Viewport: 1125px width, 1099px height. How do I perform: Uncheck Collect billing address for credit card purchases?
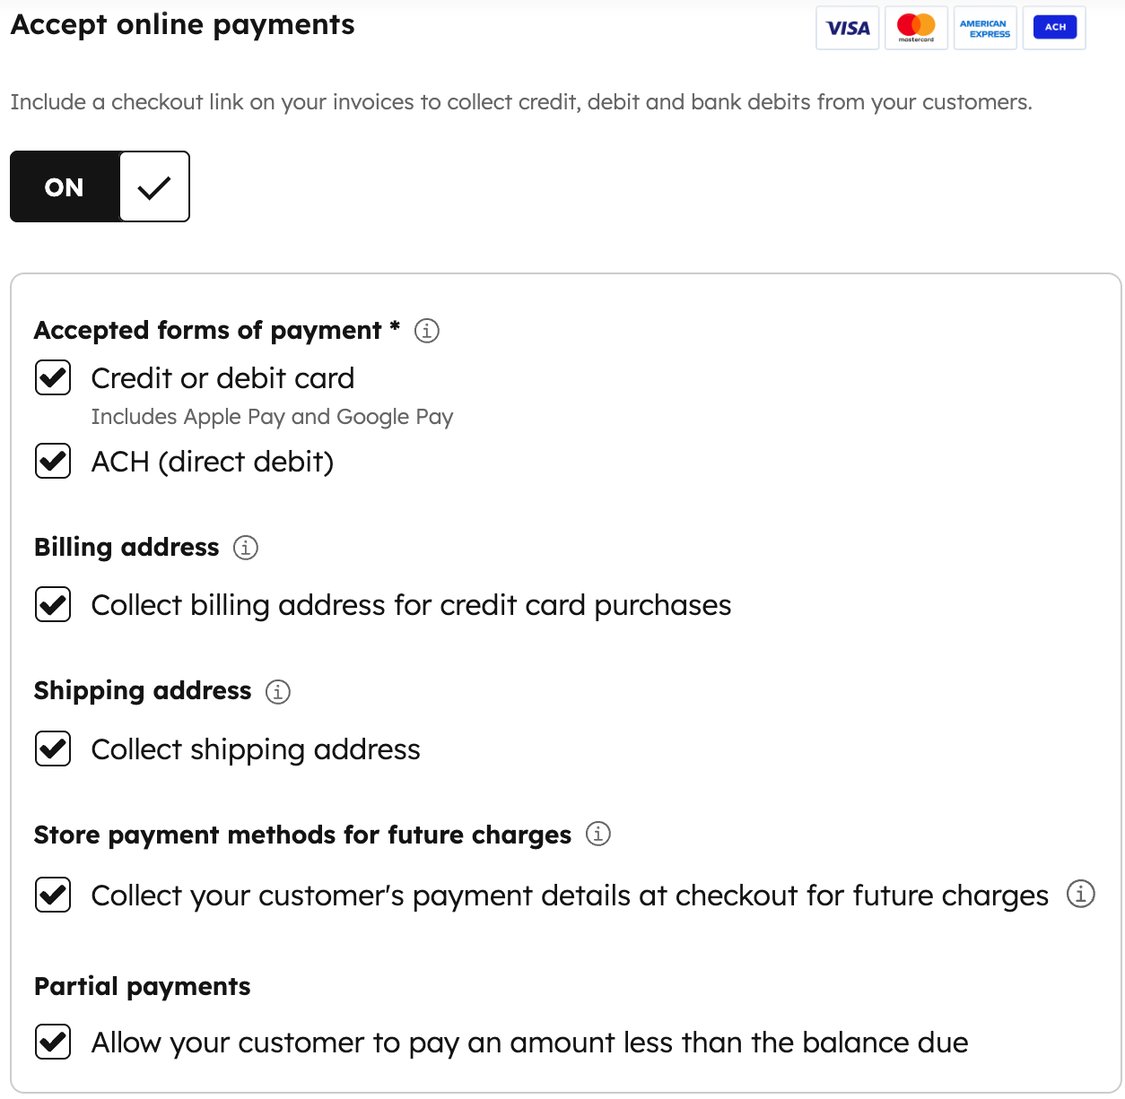[x=52, y=605]
